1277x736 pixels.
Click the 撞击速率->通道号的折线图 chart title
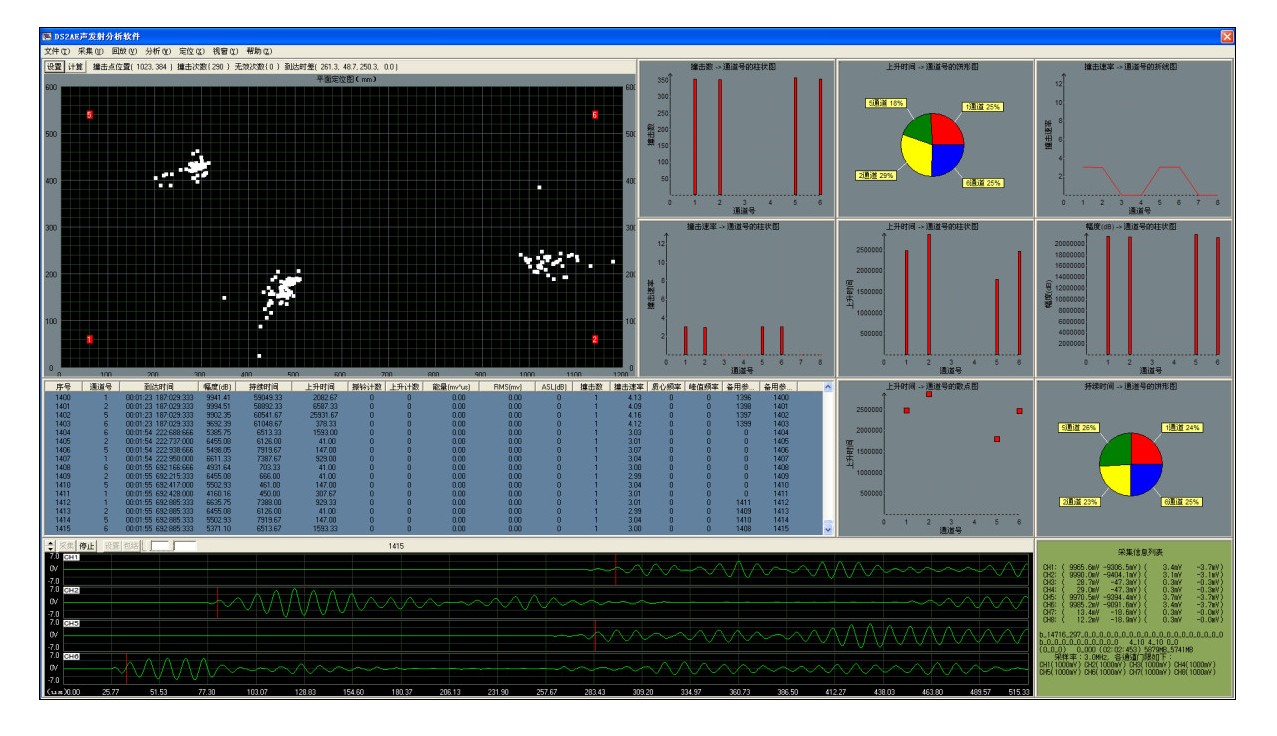click(1131, 67)
